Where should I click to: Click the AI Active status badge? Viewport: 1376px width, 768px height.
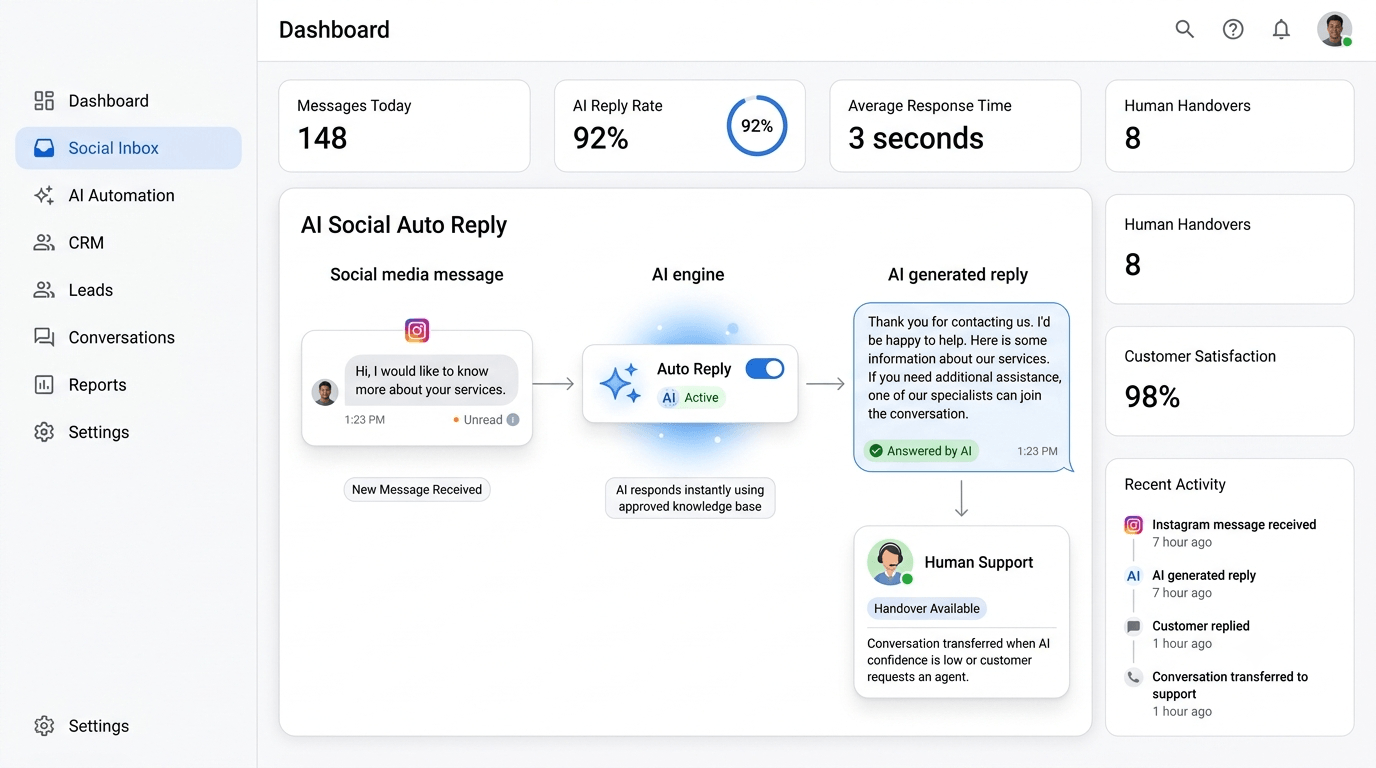(691, 398)
